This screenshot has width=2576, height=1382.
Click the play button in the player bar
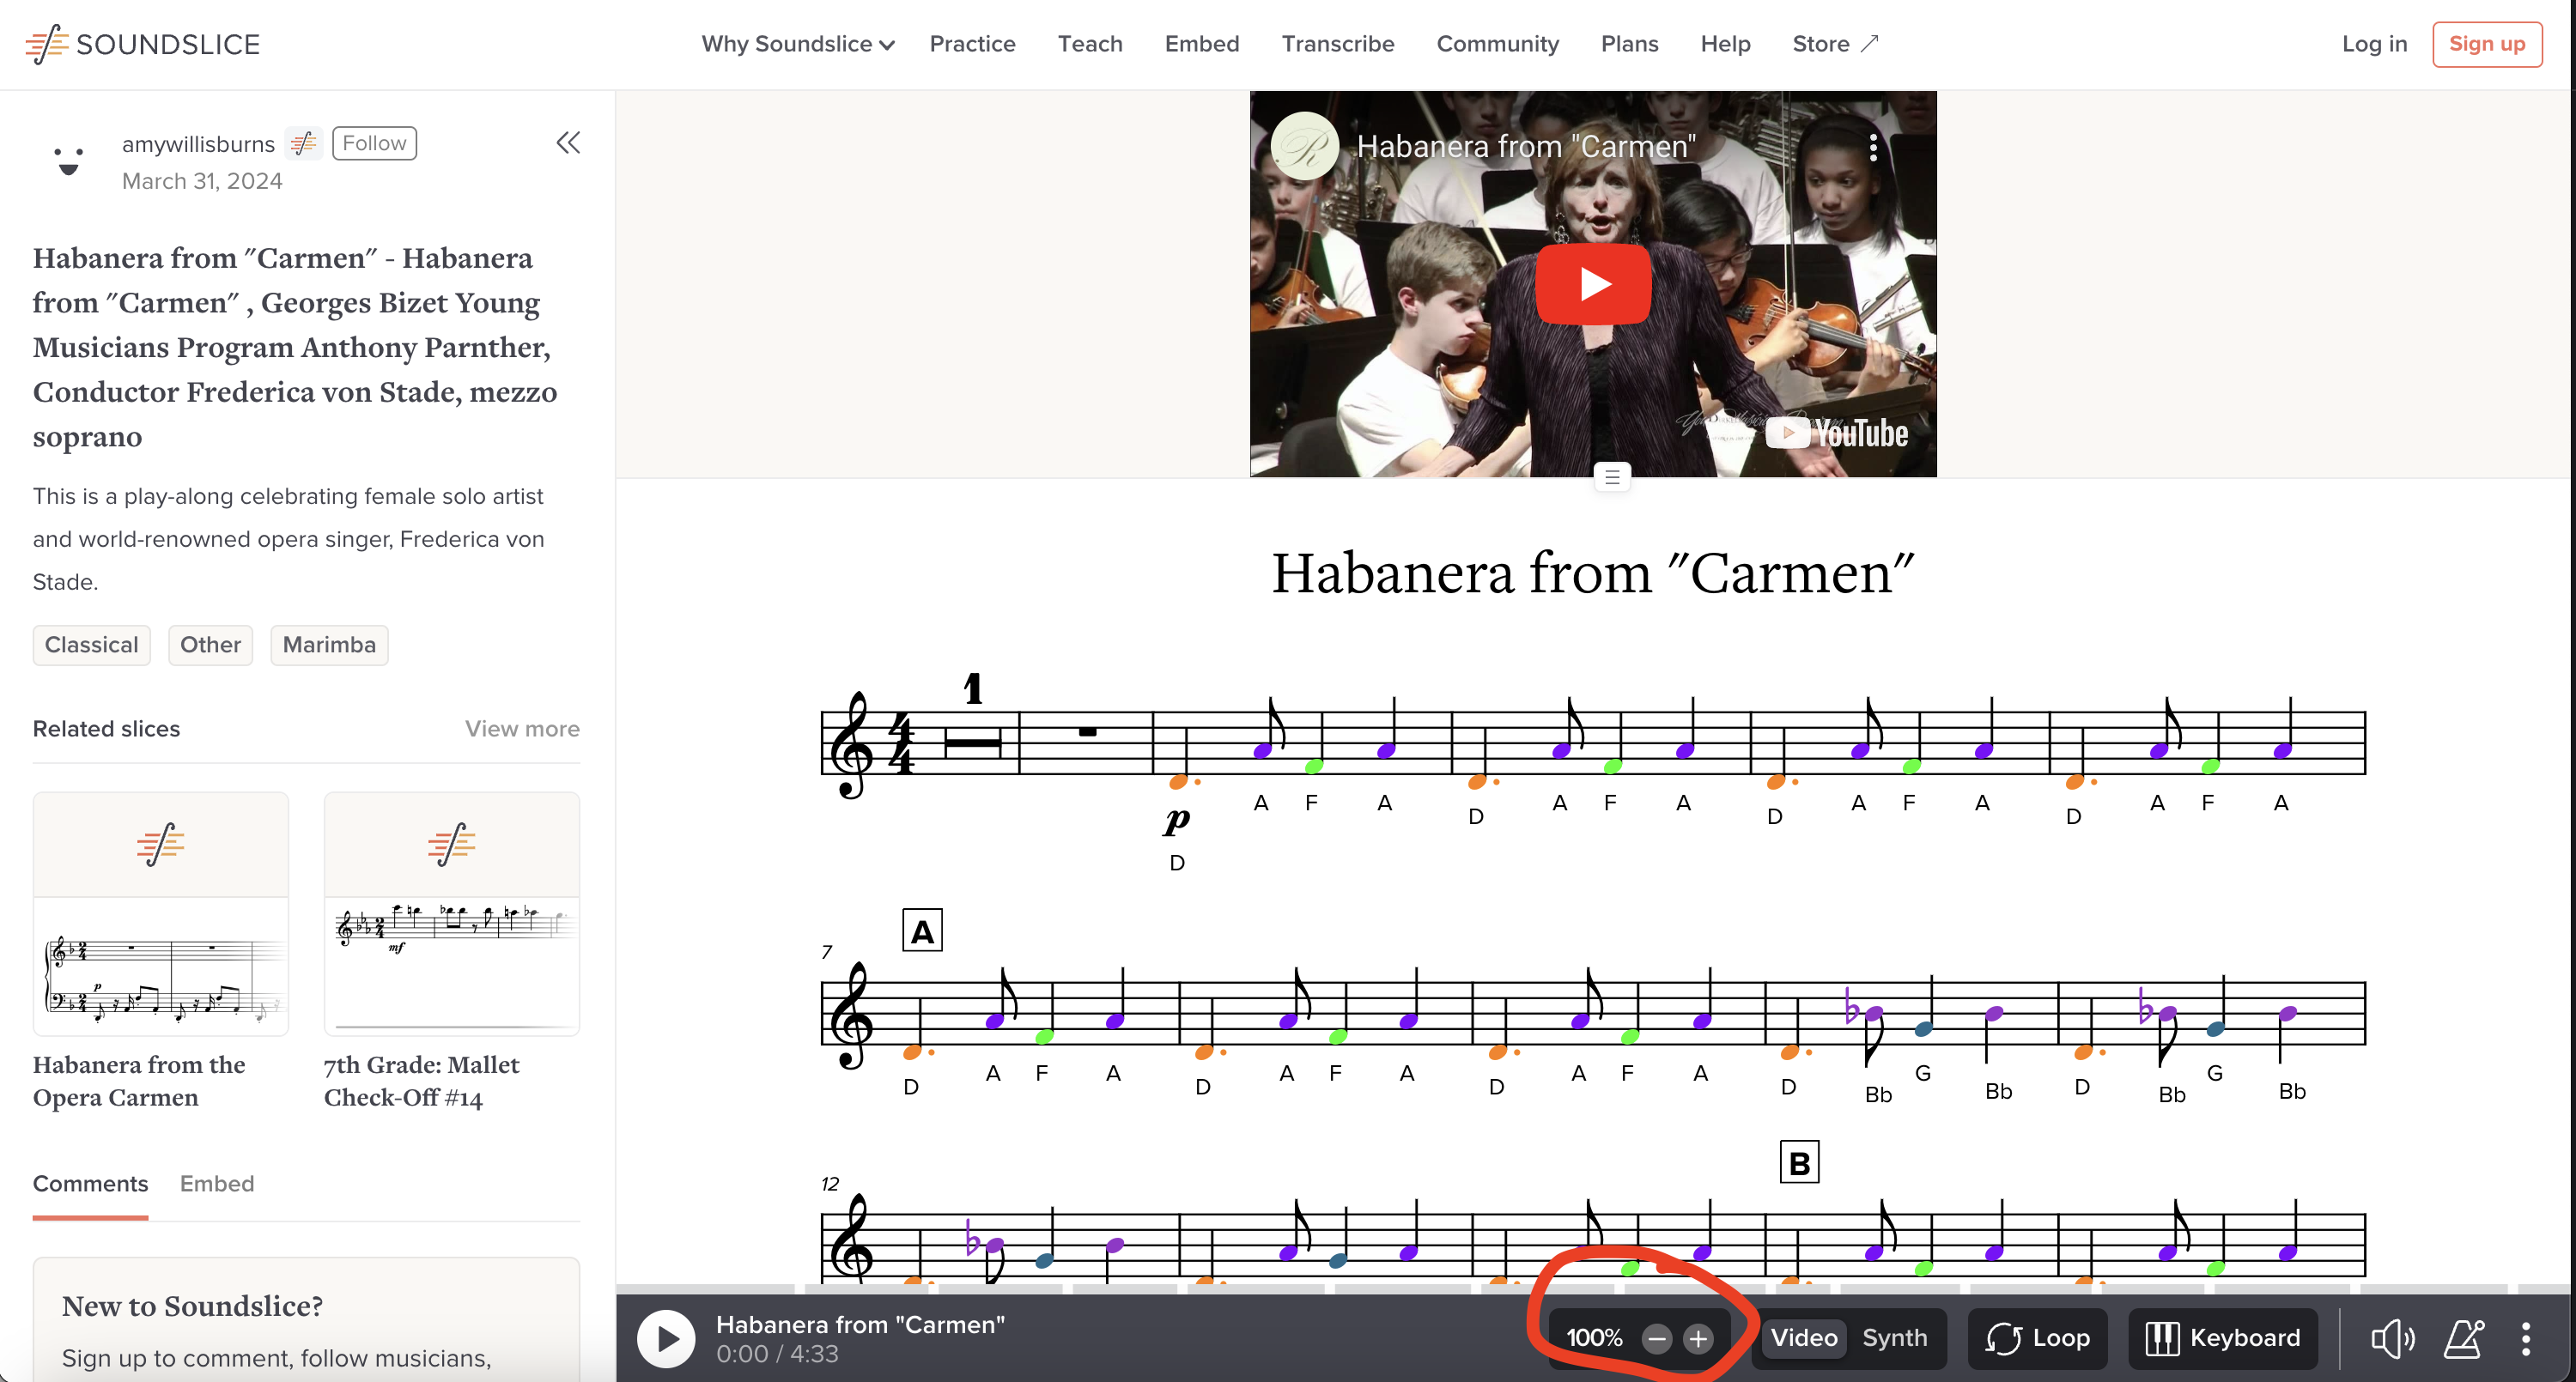666,1338
